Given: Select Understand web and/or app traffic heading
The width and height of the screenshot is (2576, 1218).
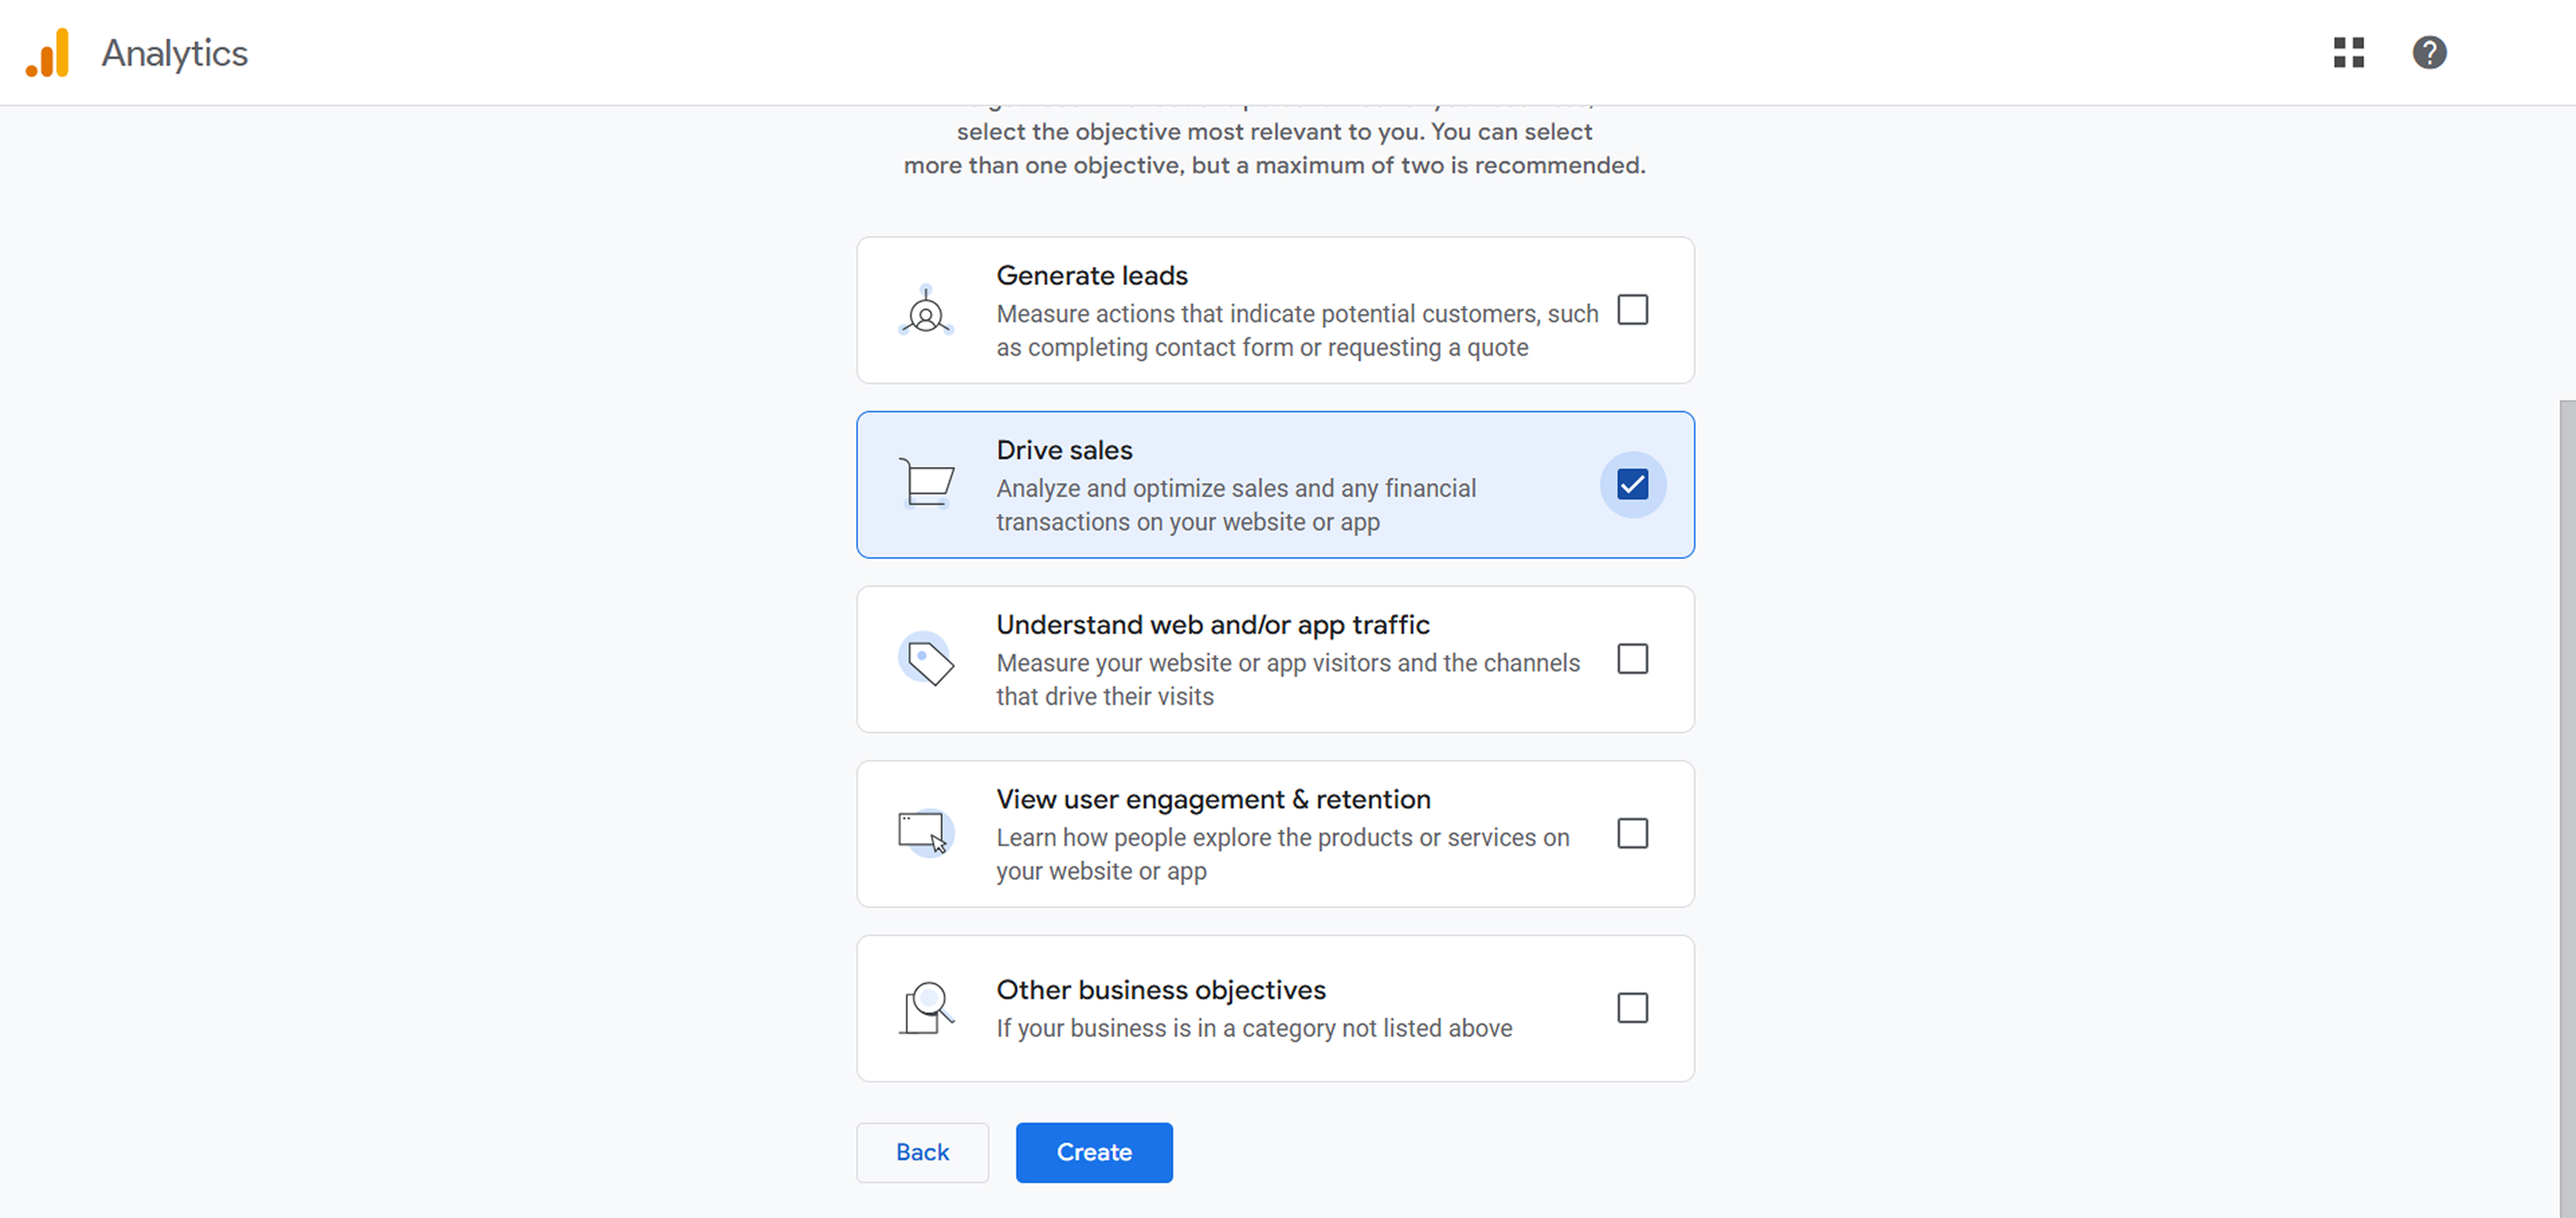Looking at the screenshot, I should [1213, 625].
